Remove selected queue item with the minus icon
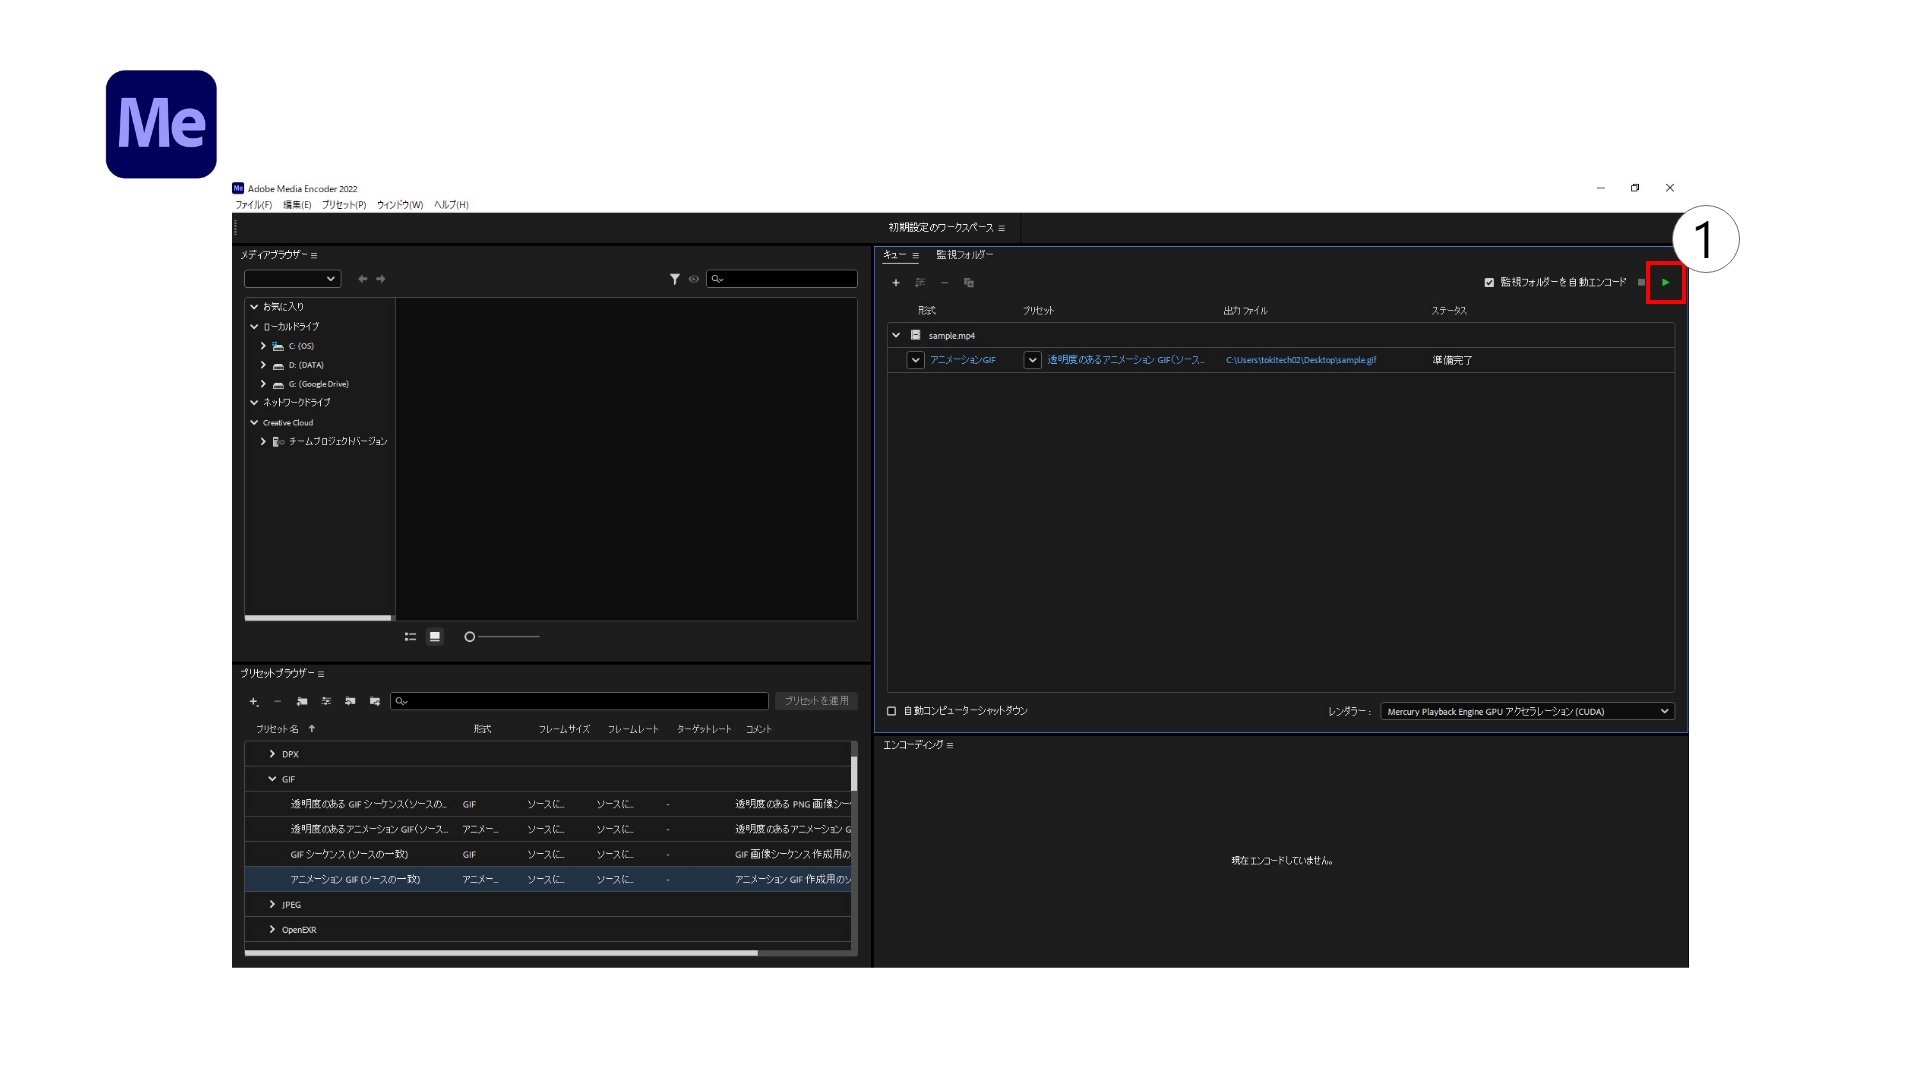 (944, 283)
